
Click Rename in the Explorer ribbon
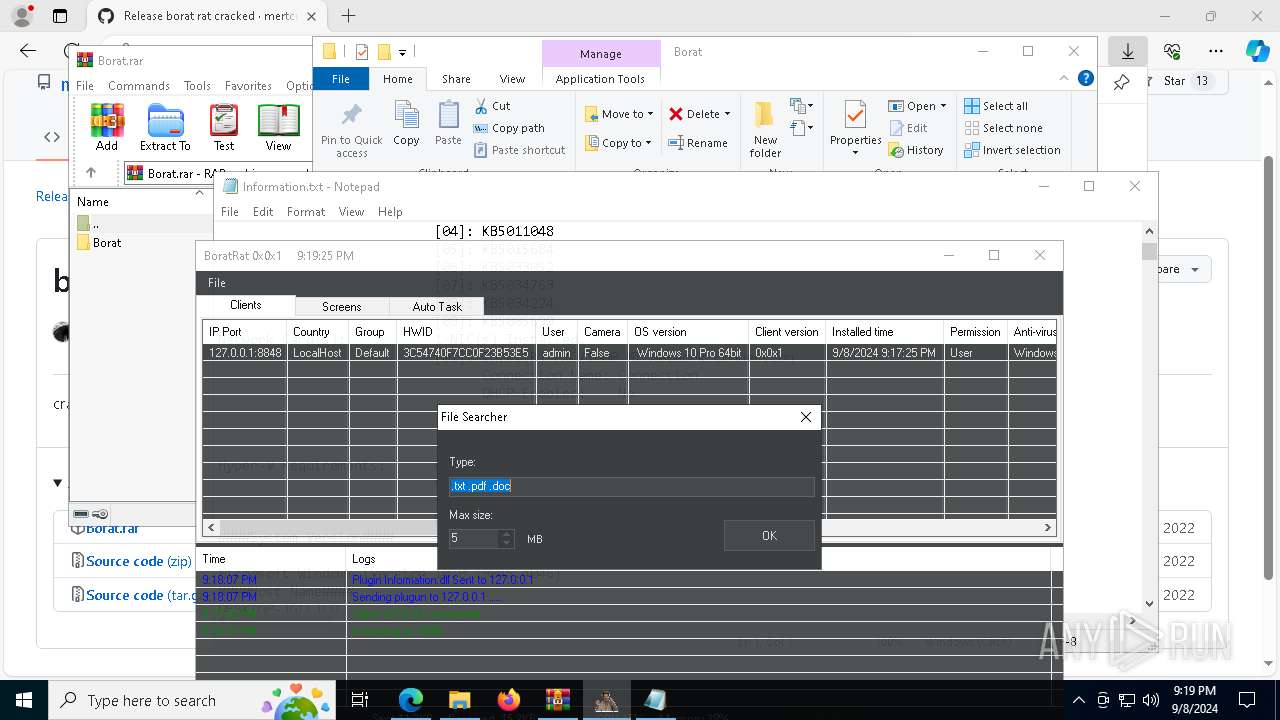(x=698, y=143)
